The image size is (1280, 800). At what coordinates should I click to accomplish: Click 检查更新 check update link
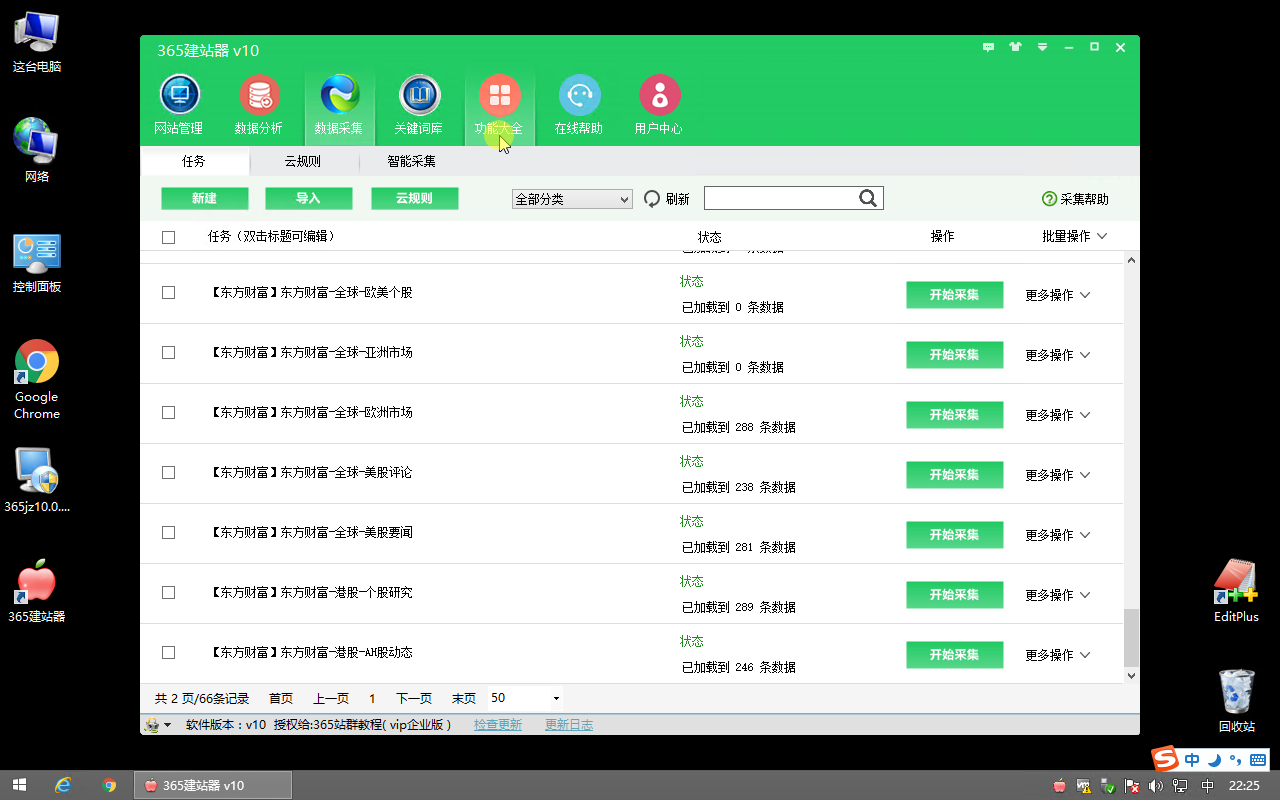[x=498, y=725]
